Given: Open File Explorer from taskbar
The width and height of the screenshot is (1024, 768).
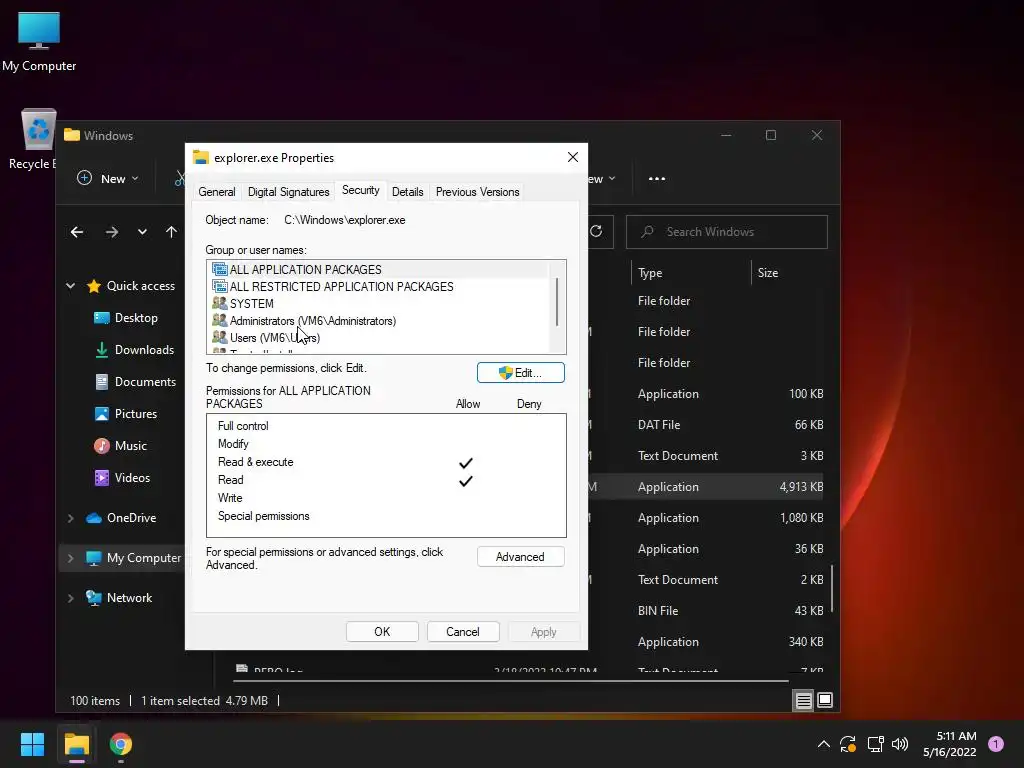Looking at the screenshot, I should pos(76,744).
